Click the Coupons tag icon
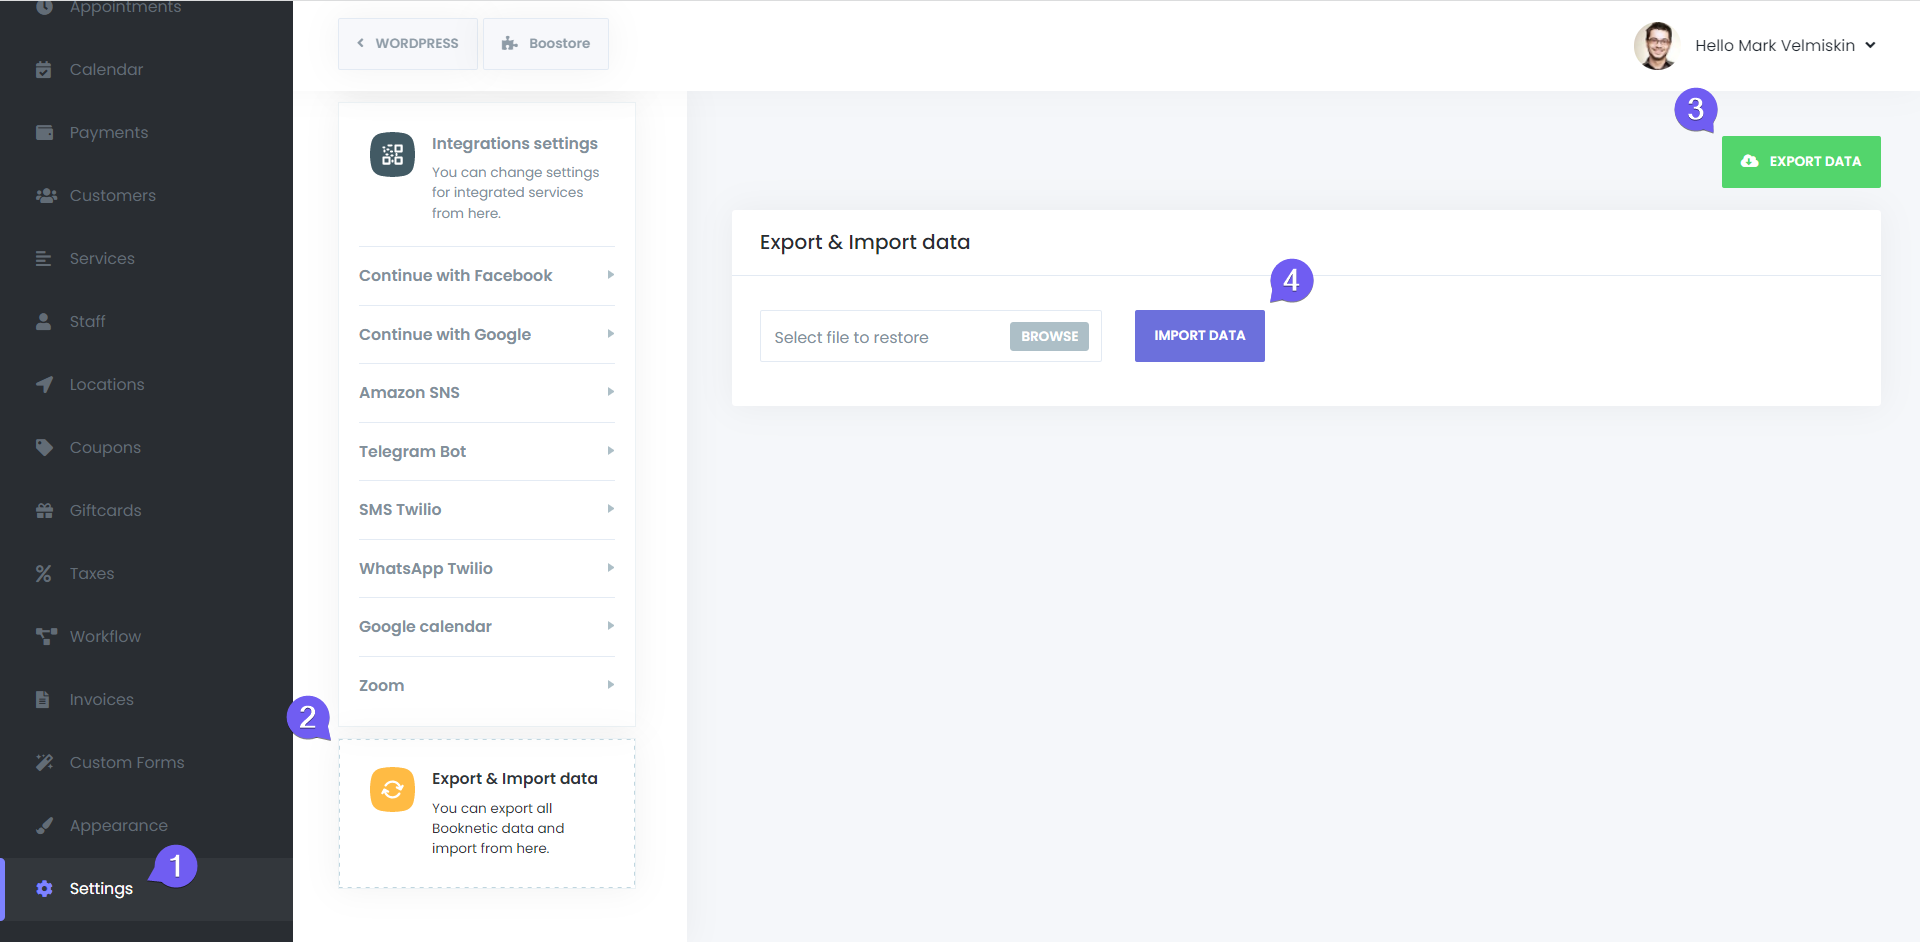This screenshot has height=942, width=1920. point(44,447)
